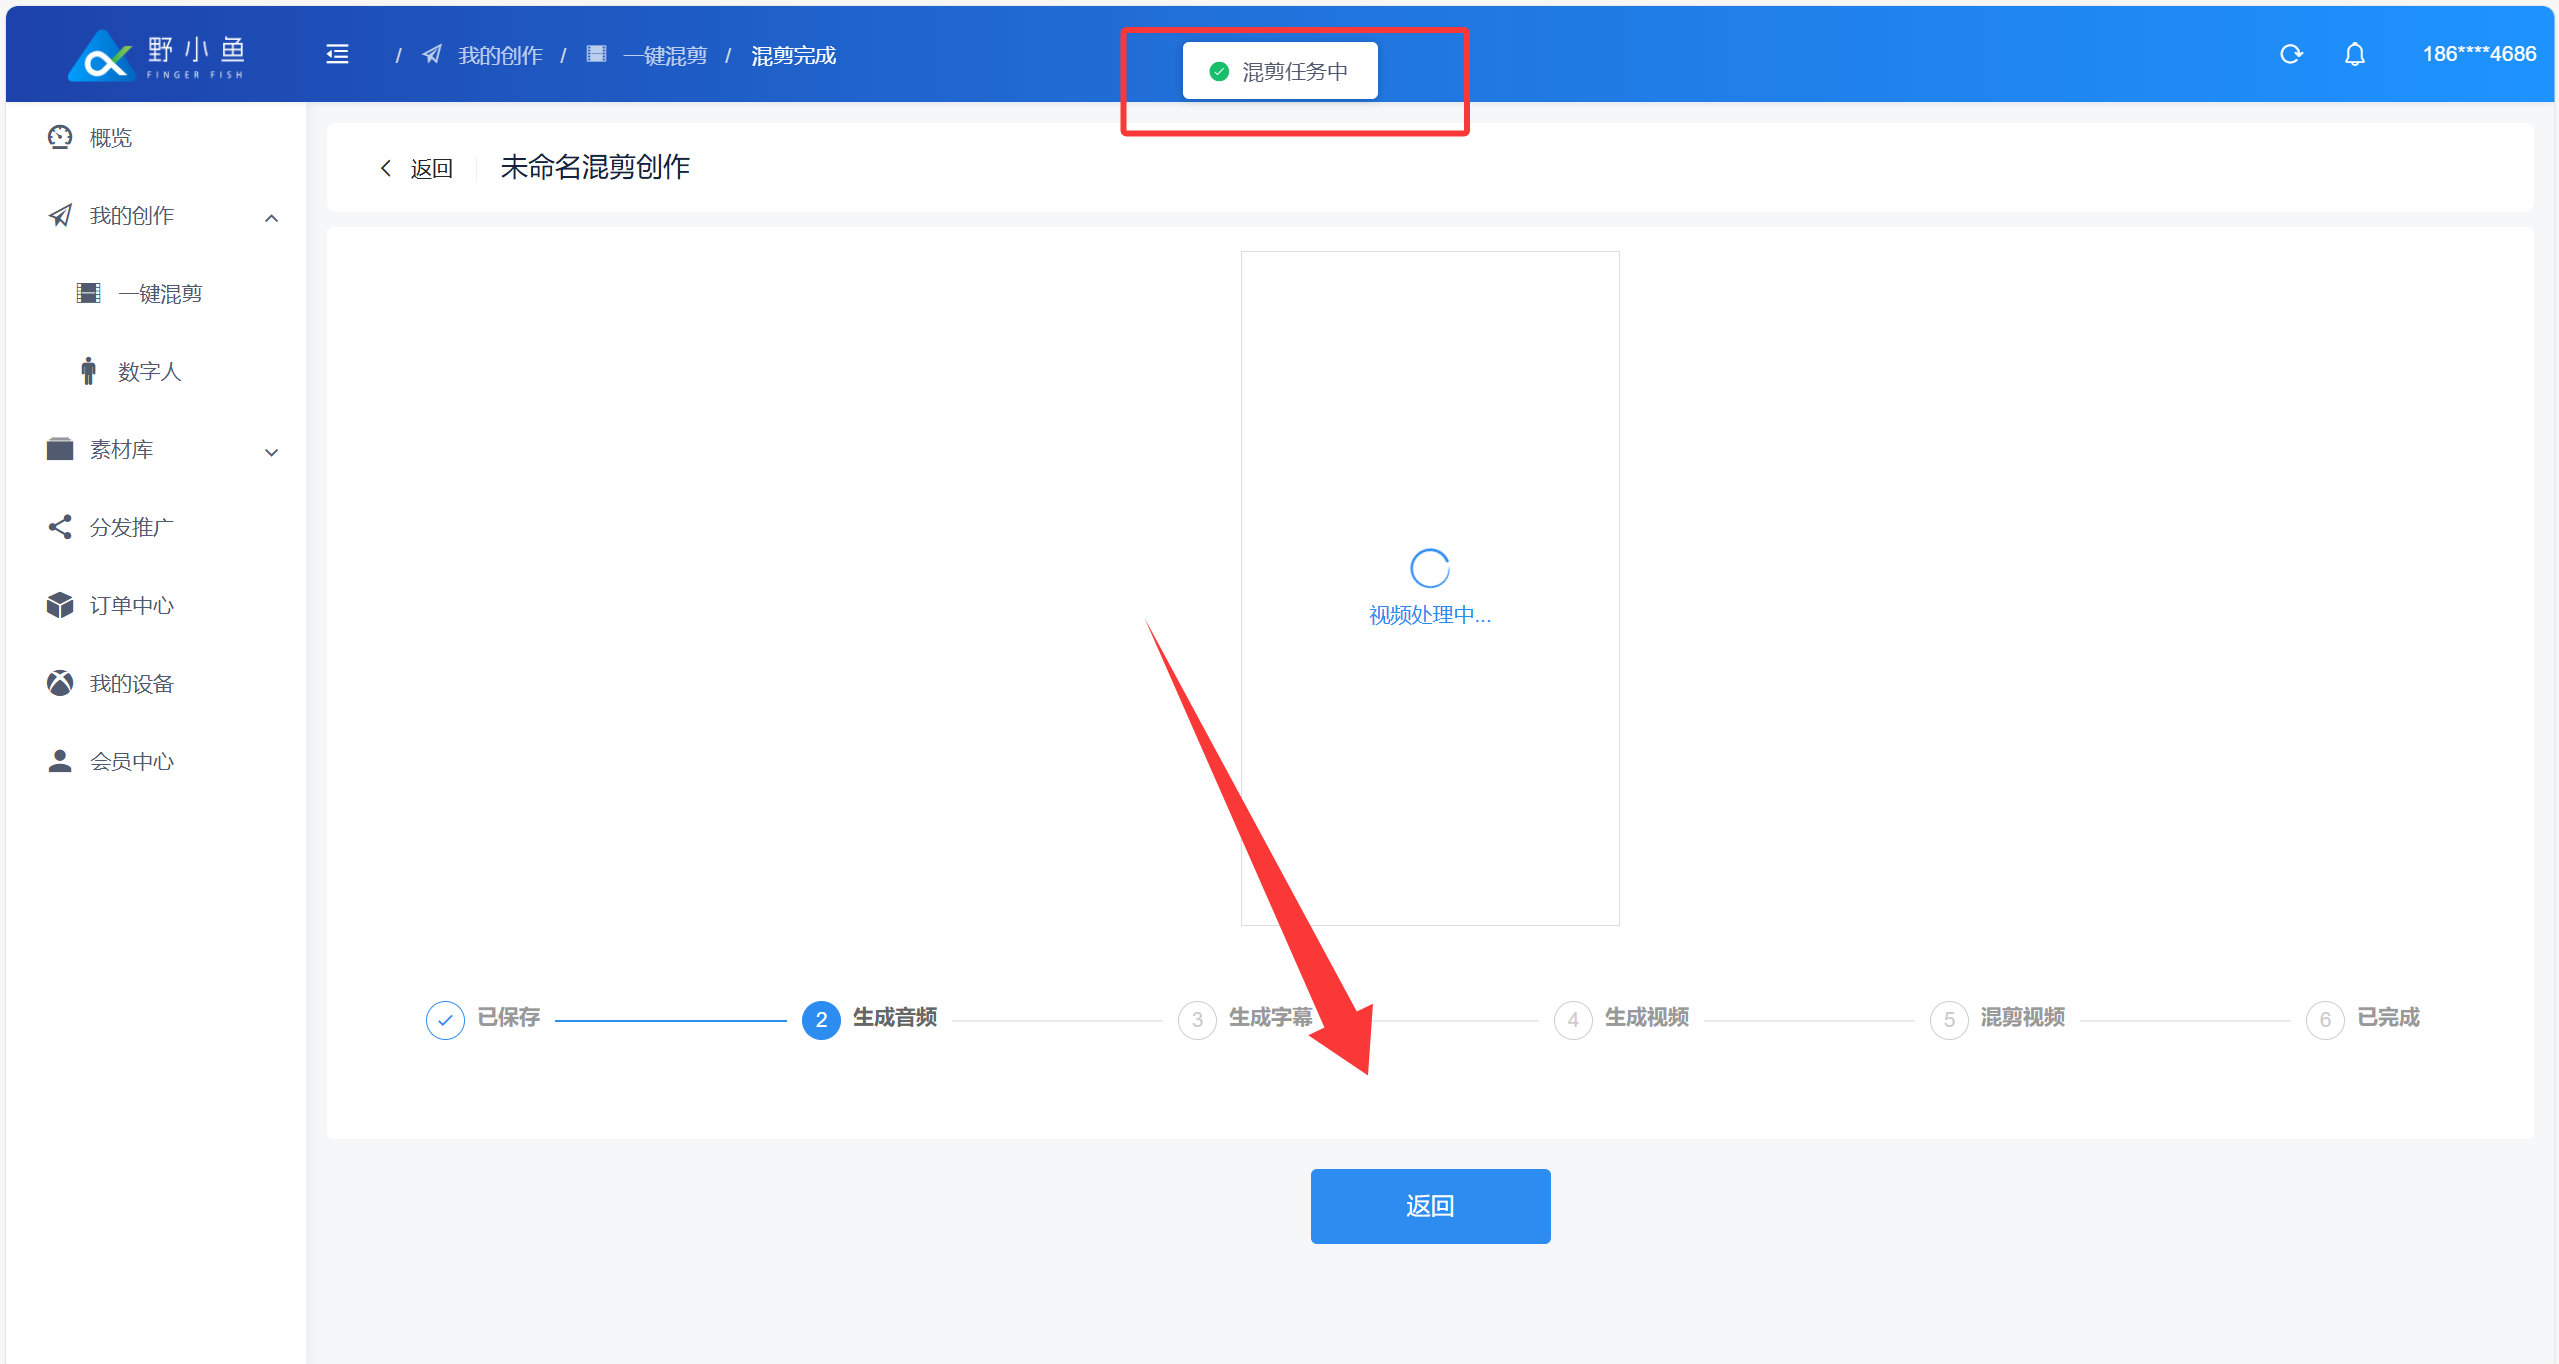Expand the 素材库 menu chevron
The width and height of the screenshot is (2559, 1364).
coord(271,452)
